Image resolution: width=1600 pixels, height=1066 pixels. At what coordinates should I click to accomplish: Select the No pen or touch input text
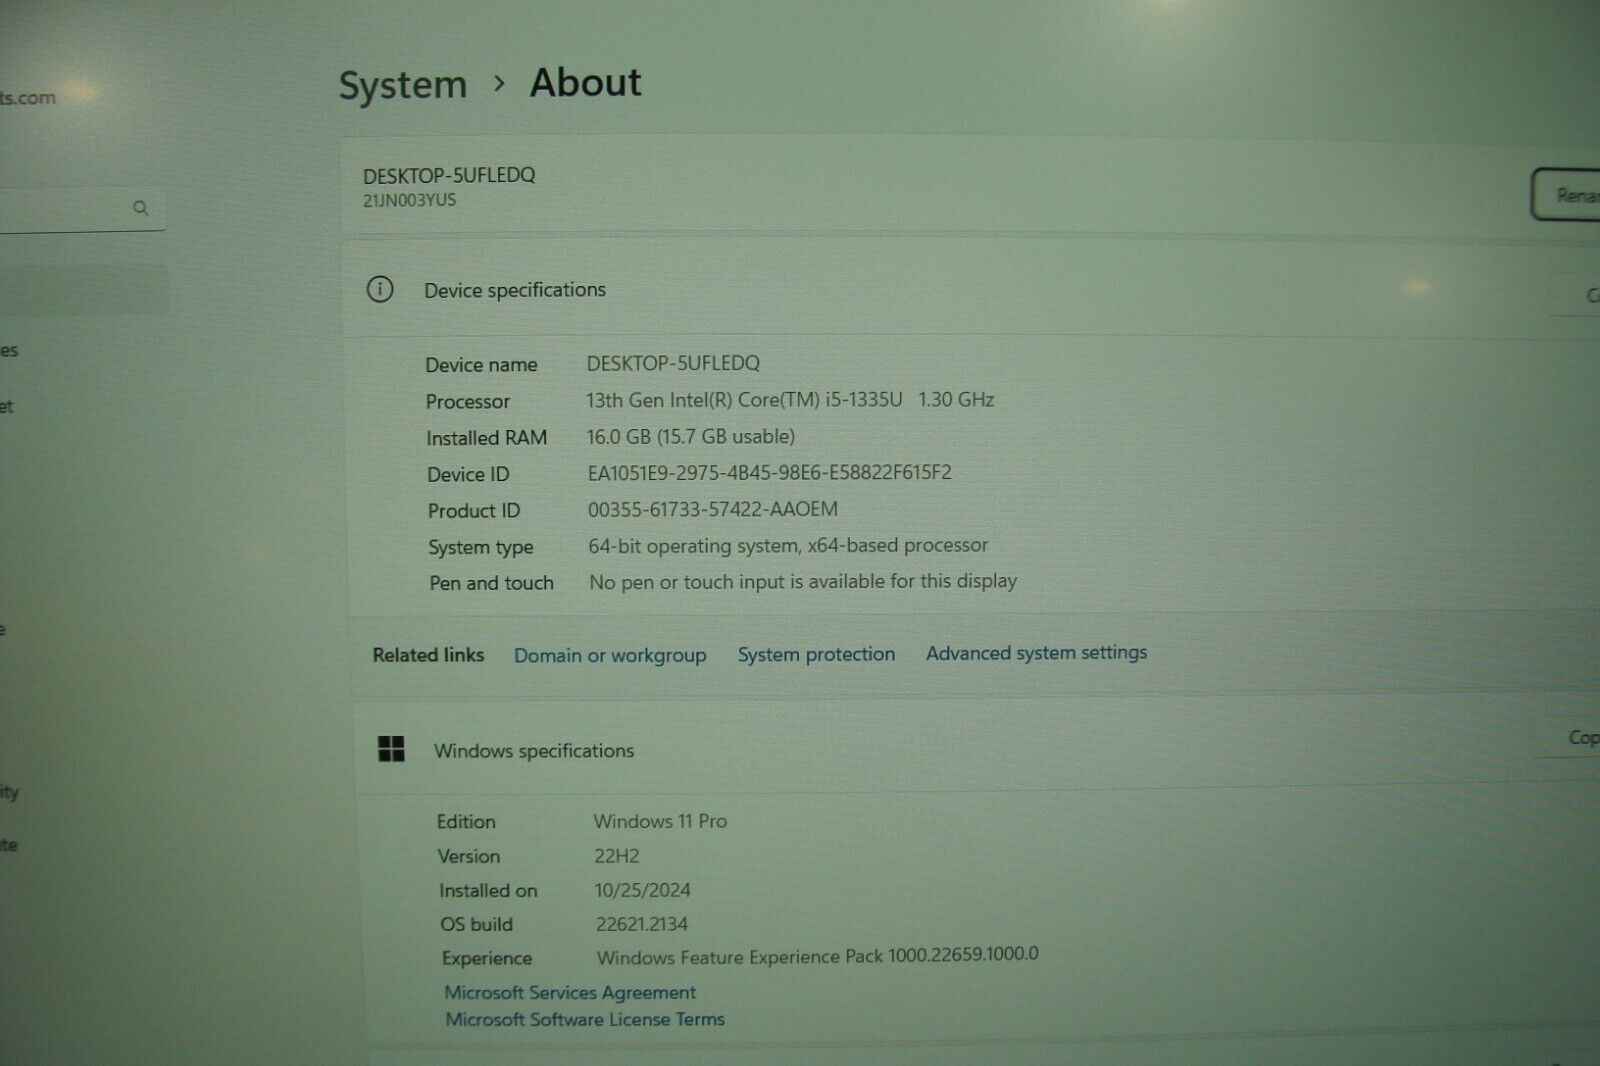click(x=803, y=581)
